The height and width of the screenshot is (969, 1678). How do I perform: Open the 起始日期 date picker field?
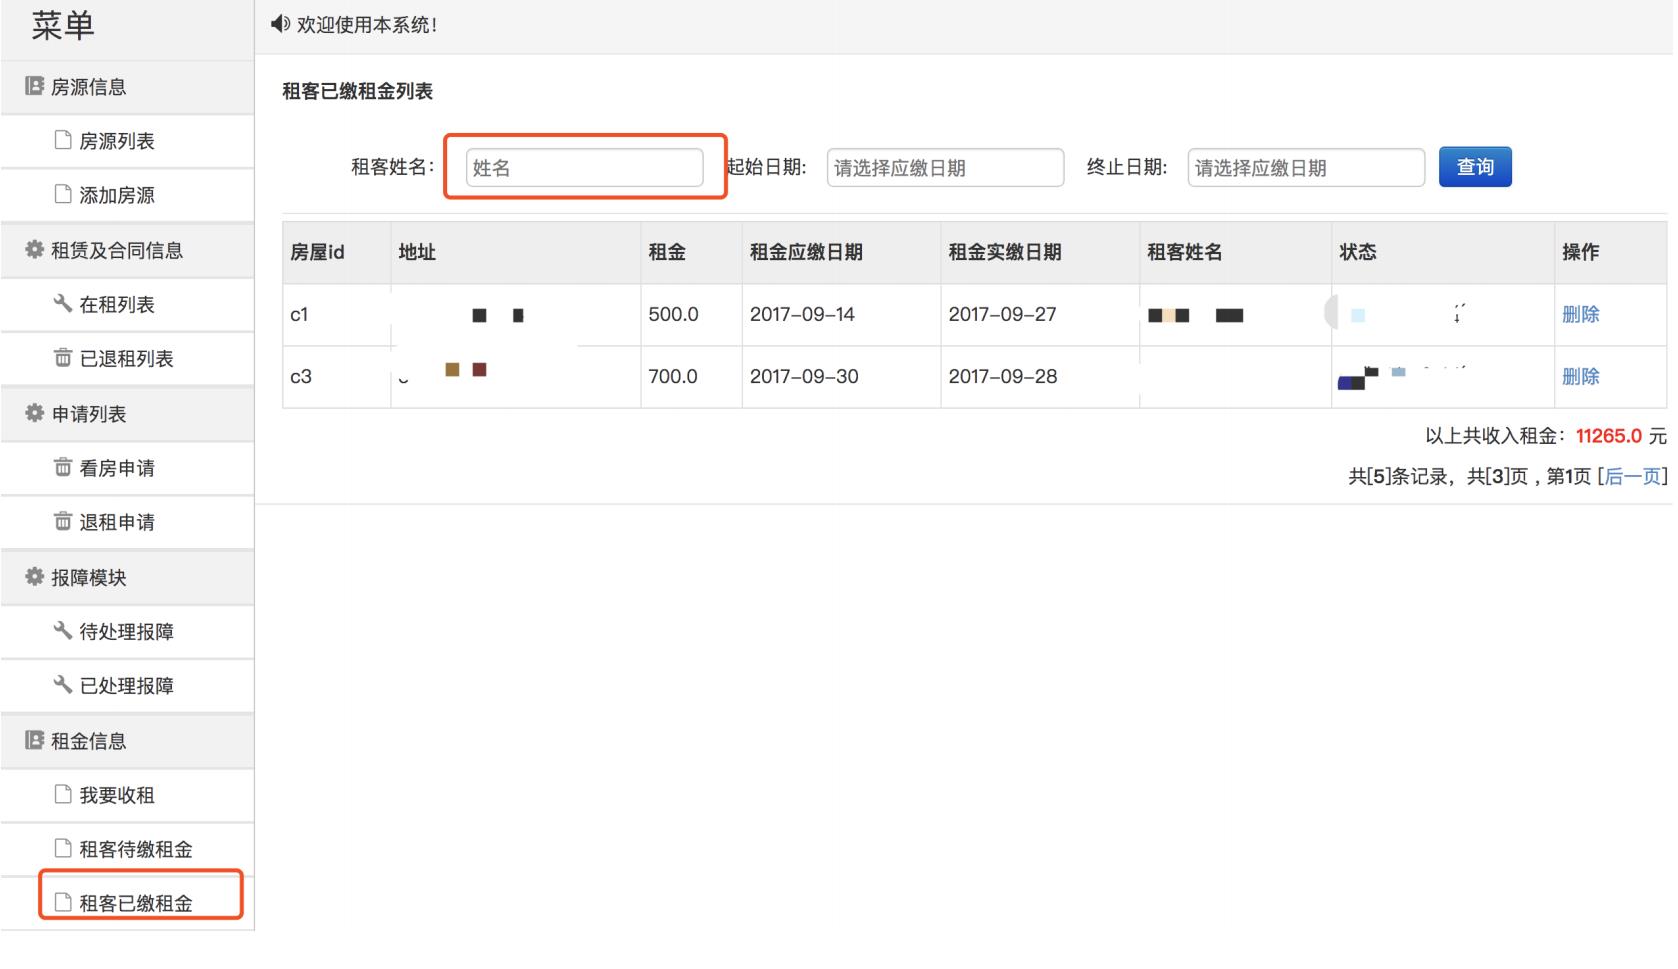pyautogui.click(x=945, y=167)
